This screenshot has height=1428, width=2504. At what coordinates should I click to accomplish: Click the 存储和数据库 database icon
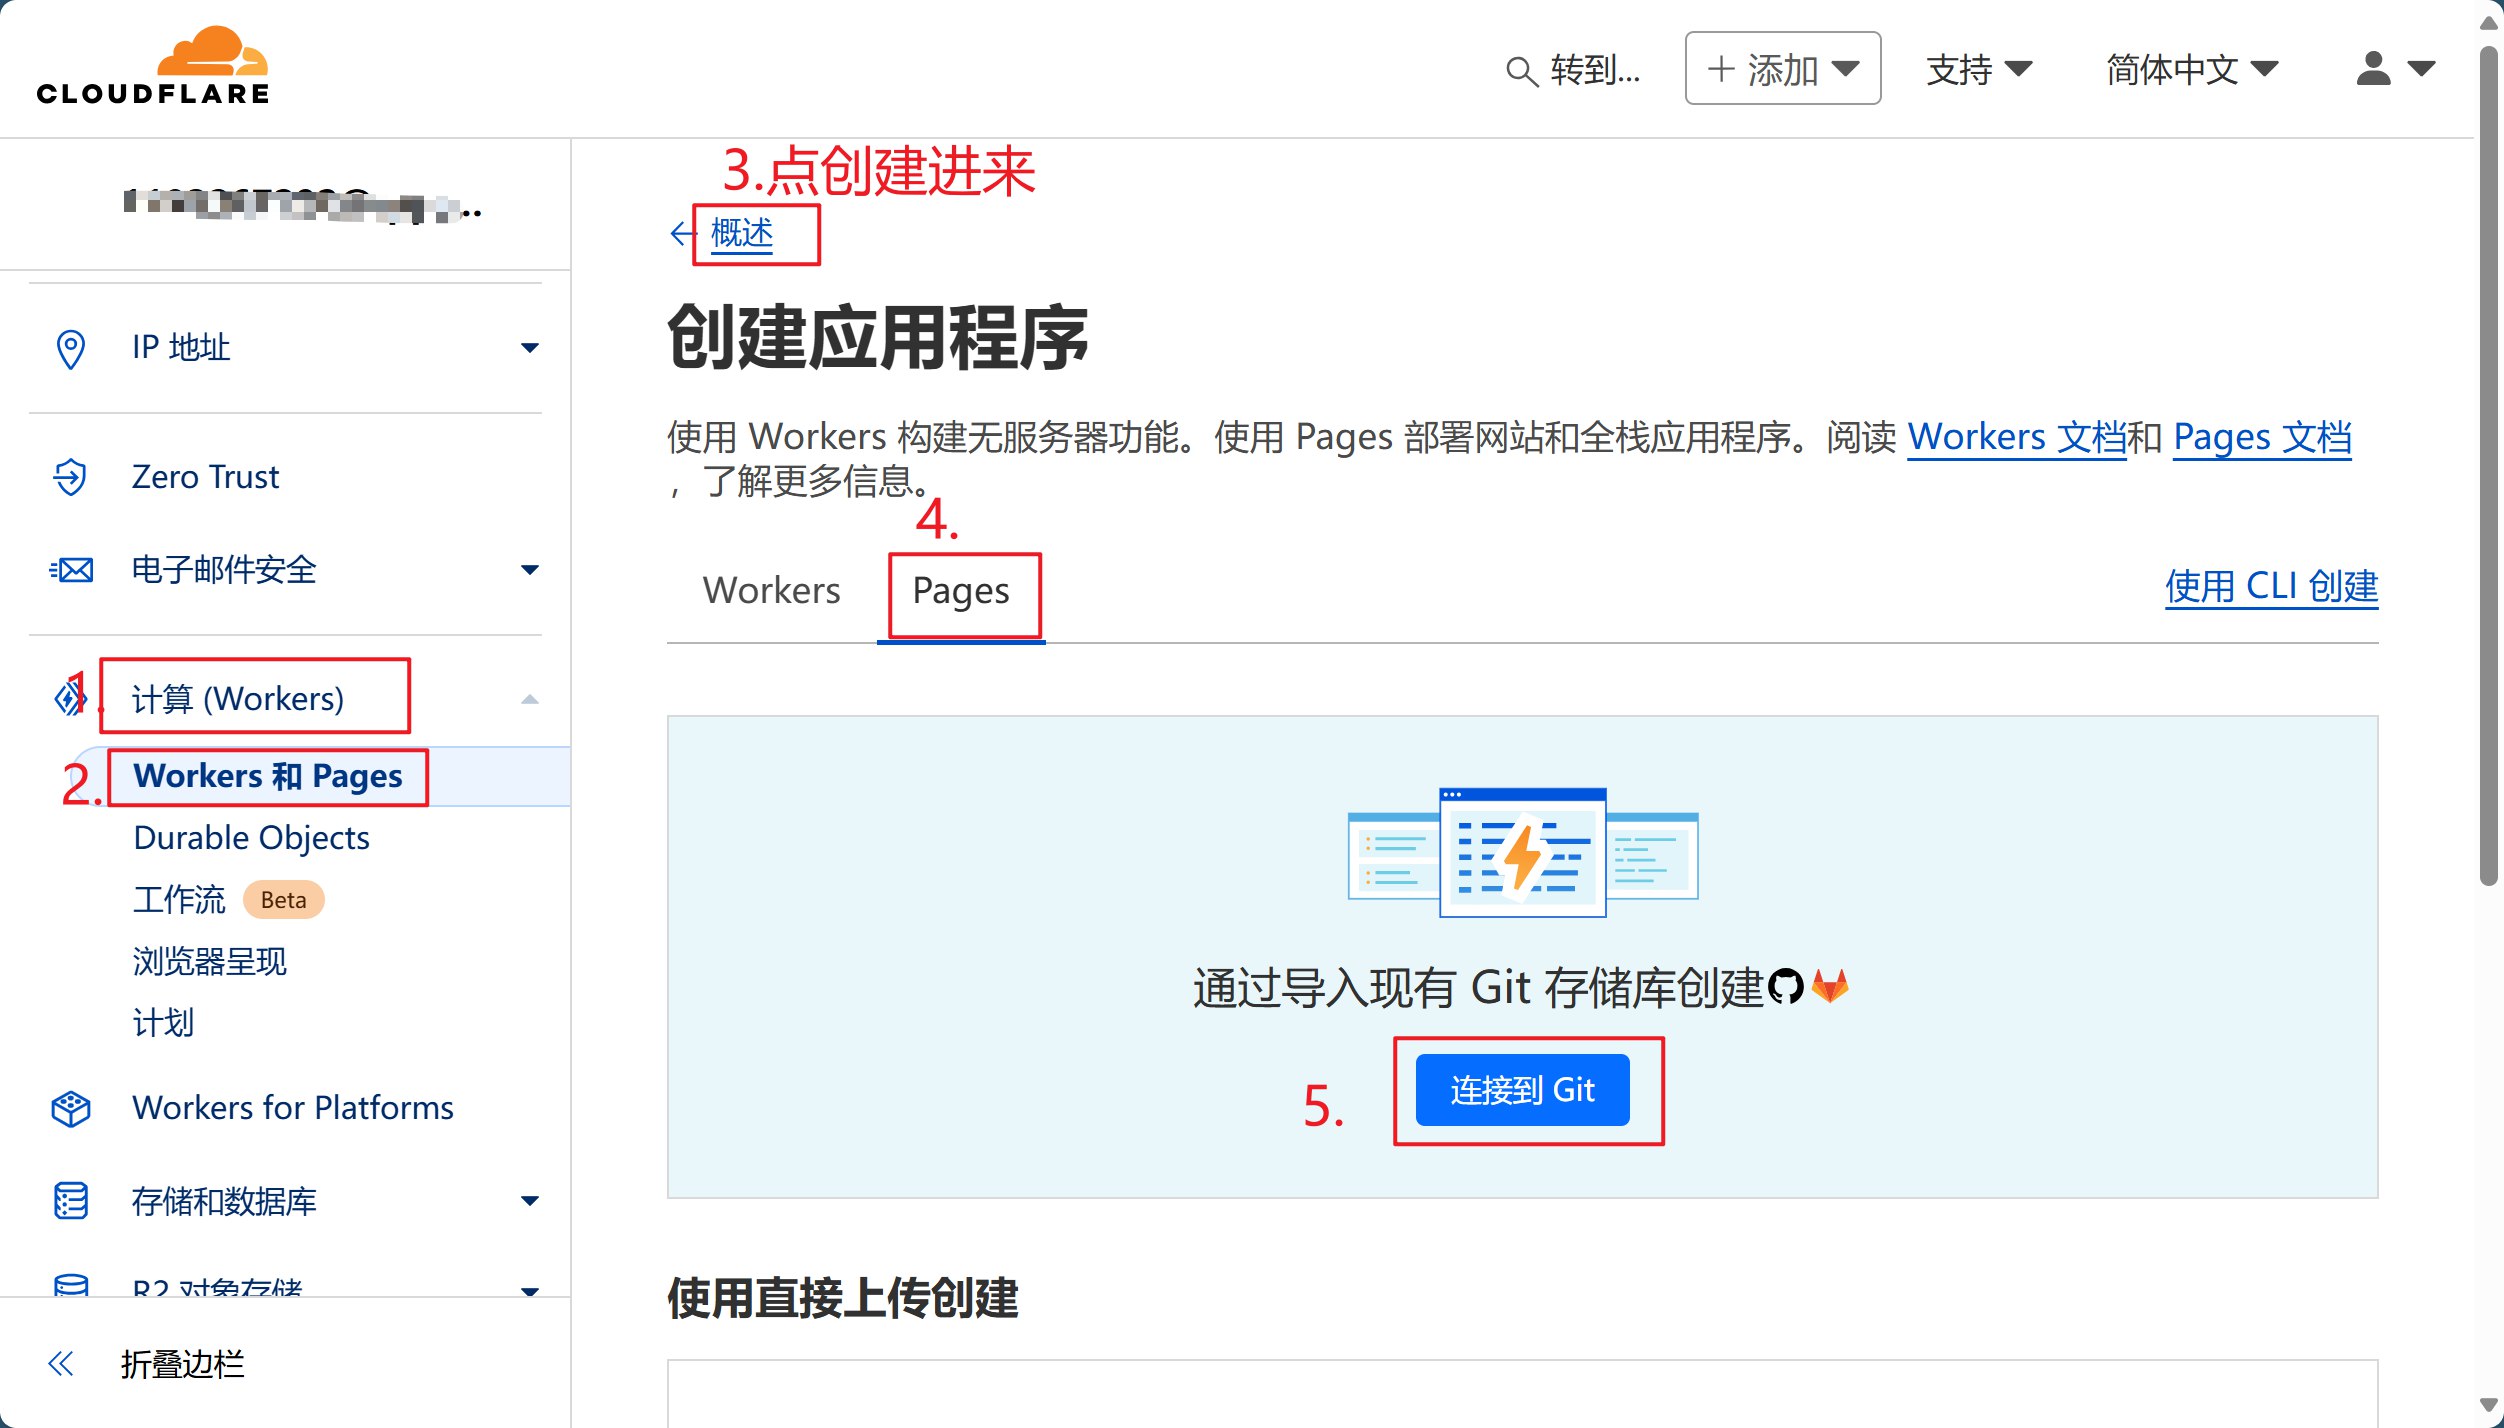[70, 1200]
